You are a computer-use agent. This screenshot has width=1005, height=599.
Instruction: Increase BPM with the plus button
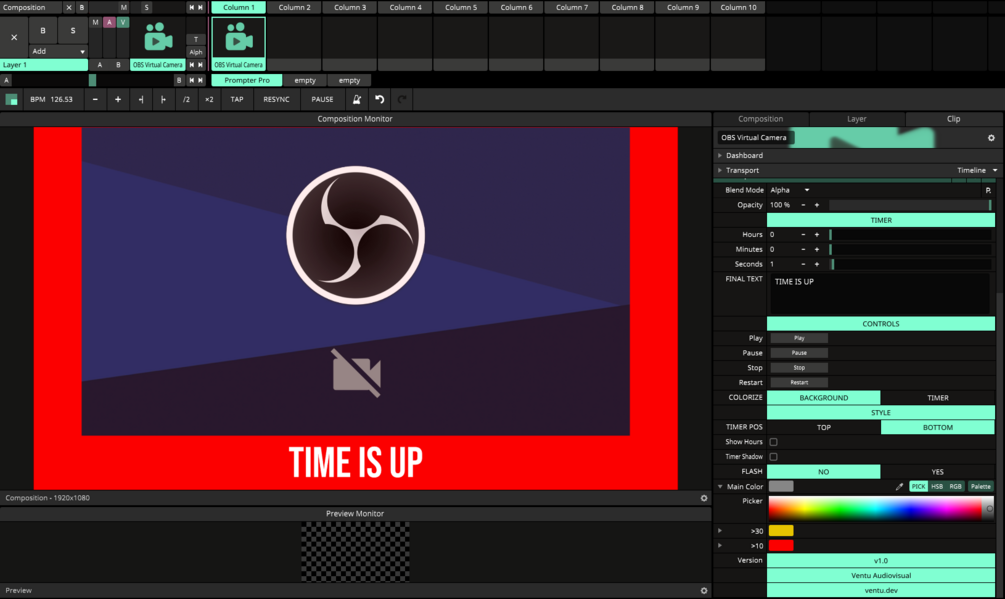[x=118, y=99]
